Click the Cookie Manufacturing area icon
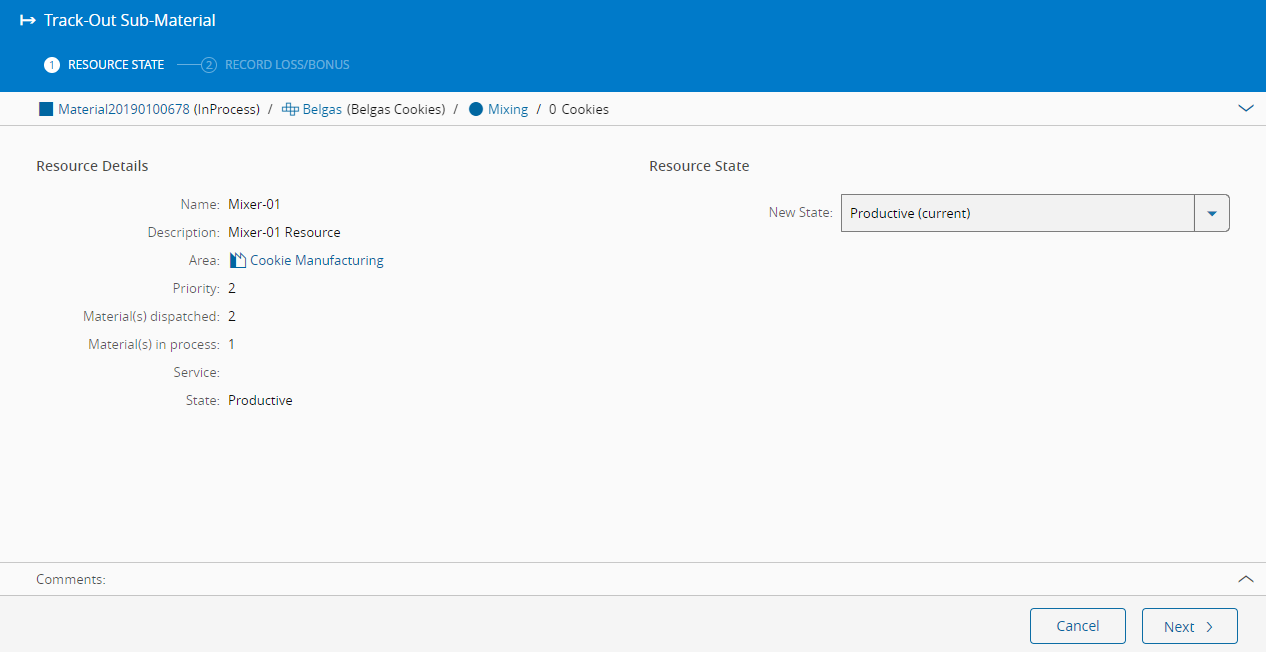This screenshot has width=1266, height=652. [x=237, y=260]
